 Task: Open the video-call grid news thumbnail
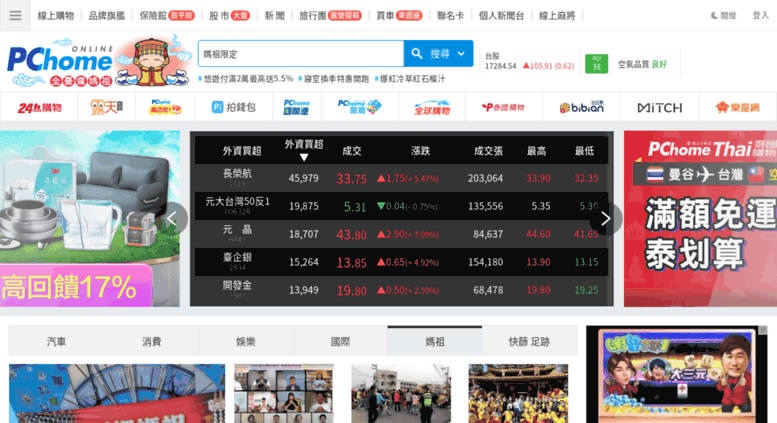[x=283, y=393]
